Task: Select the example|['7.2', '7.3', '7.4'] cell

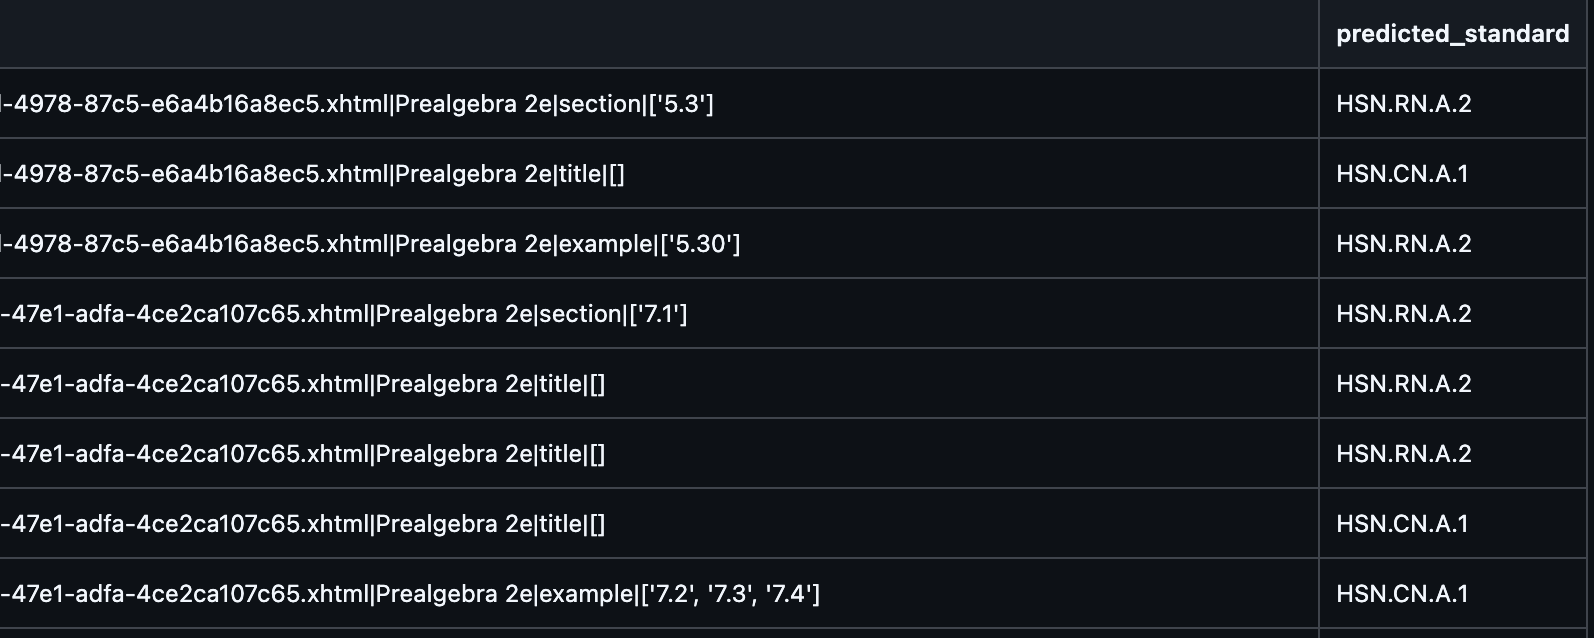Action: (x=659, y=594)
